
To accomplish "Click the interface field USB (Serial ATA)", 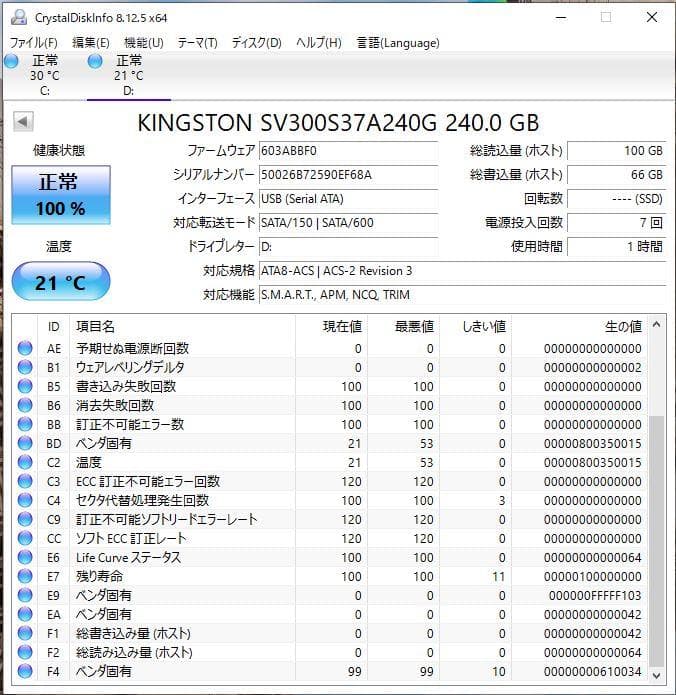I will [x=348, y=199].
